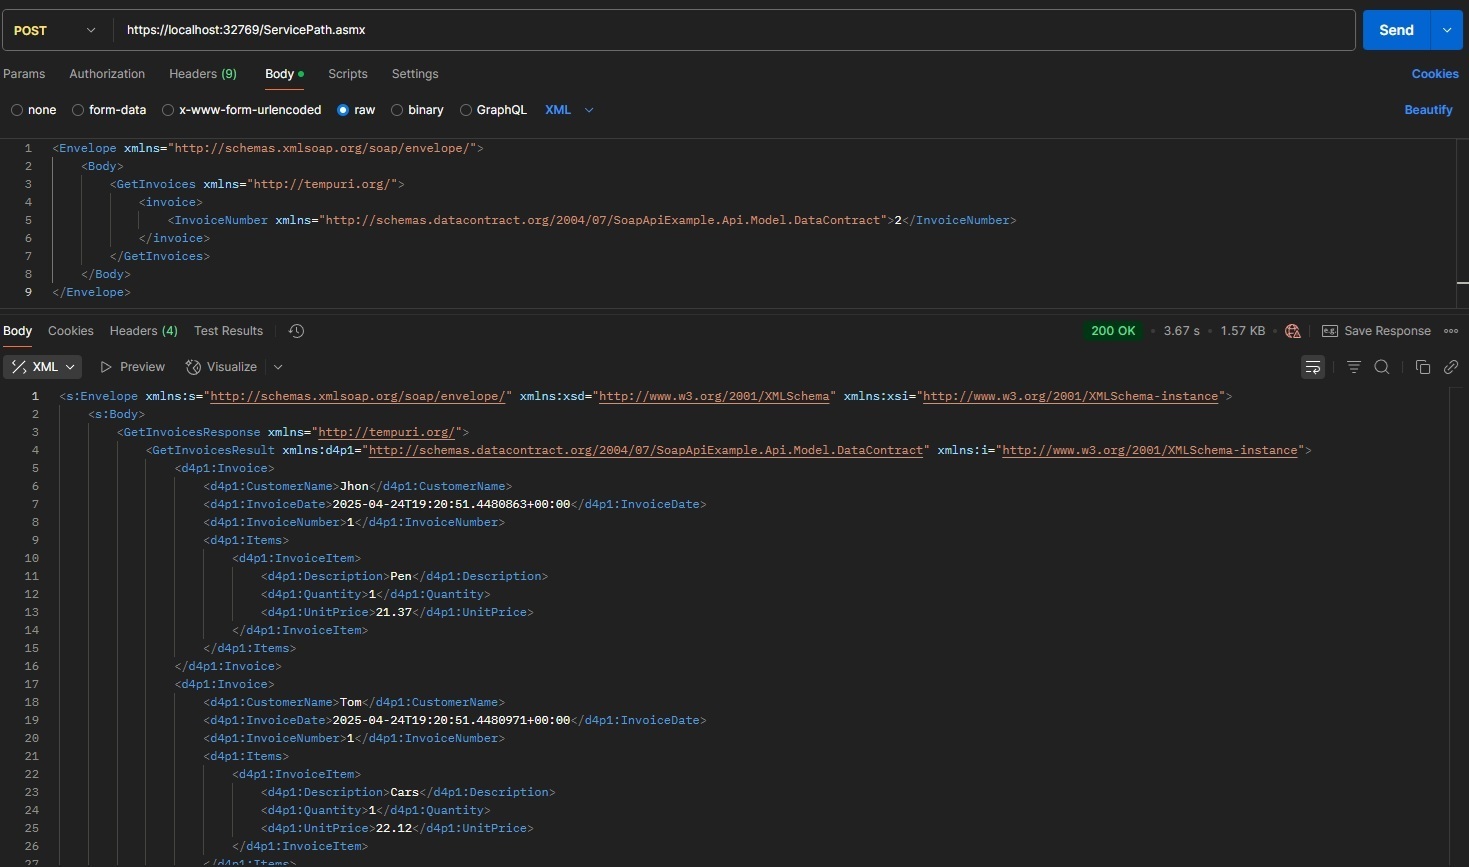The height and width of the screenshot is (867, 1469).
Task: Click the GetInvoicesResponse tag in response
Action: click(293, 432)
